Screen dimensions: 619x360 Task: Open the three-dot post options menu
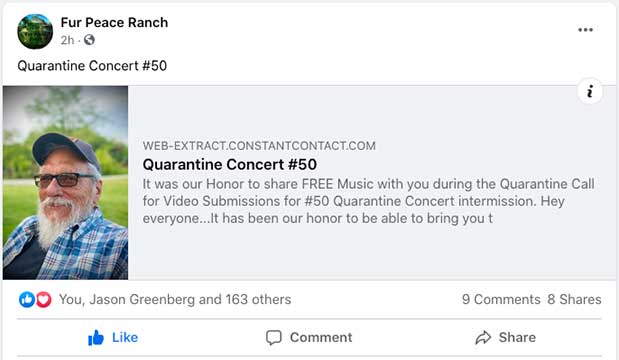click(x=585, y=30)
